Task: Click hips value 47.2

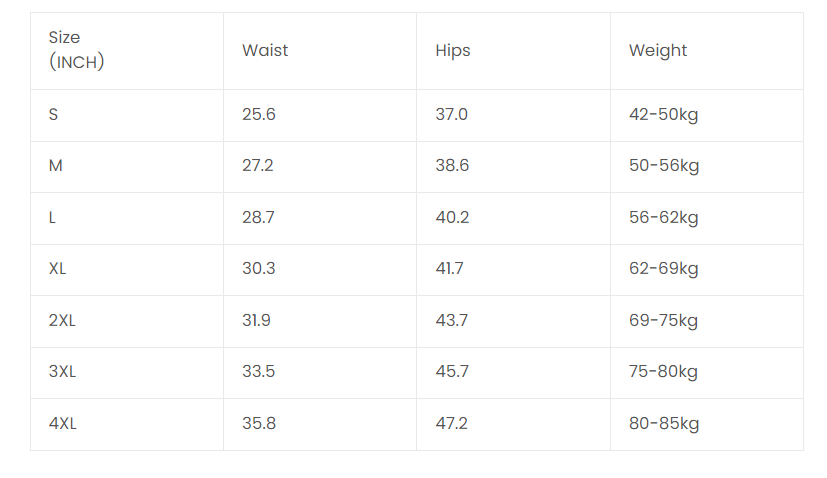Action: point(452,424)
